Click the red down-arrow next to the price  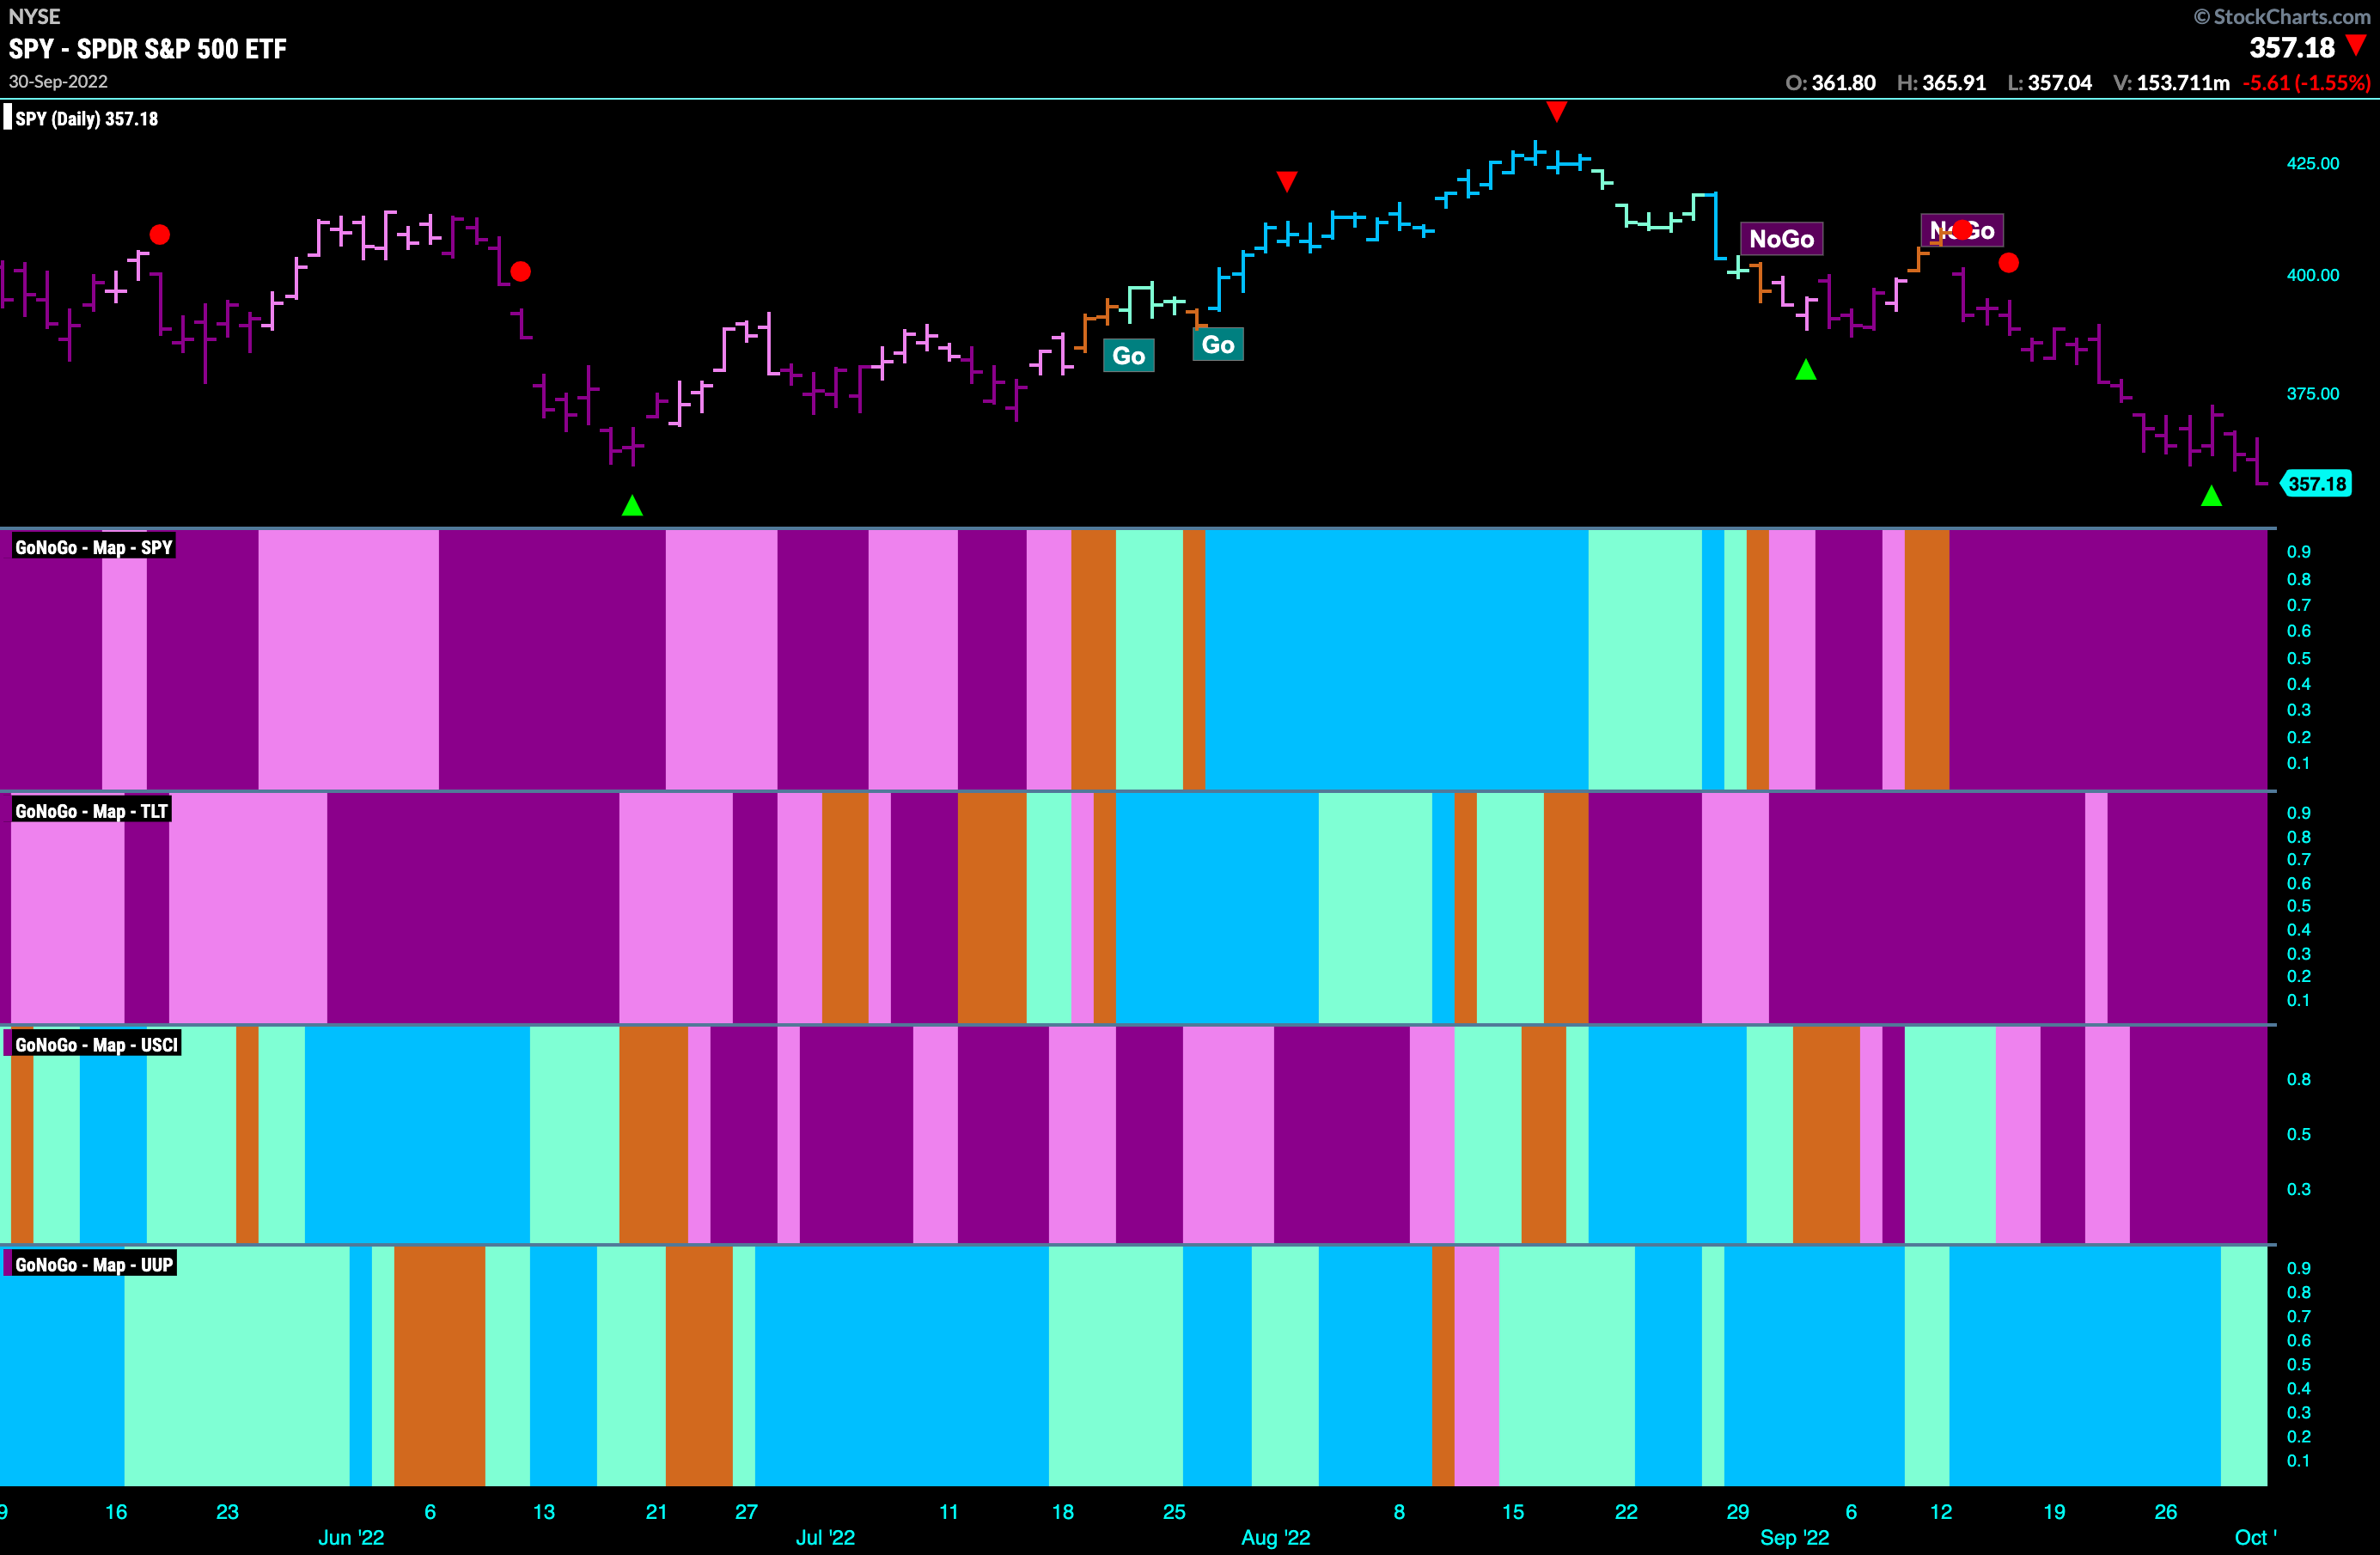pyautogui.click(x=2357, y=44)
